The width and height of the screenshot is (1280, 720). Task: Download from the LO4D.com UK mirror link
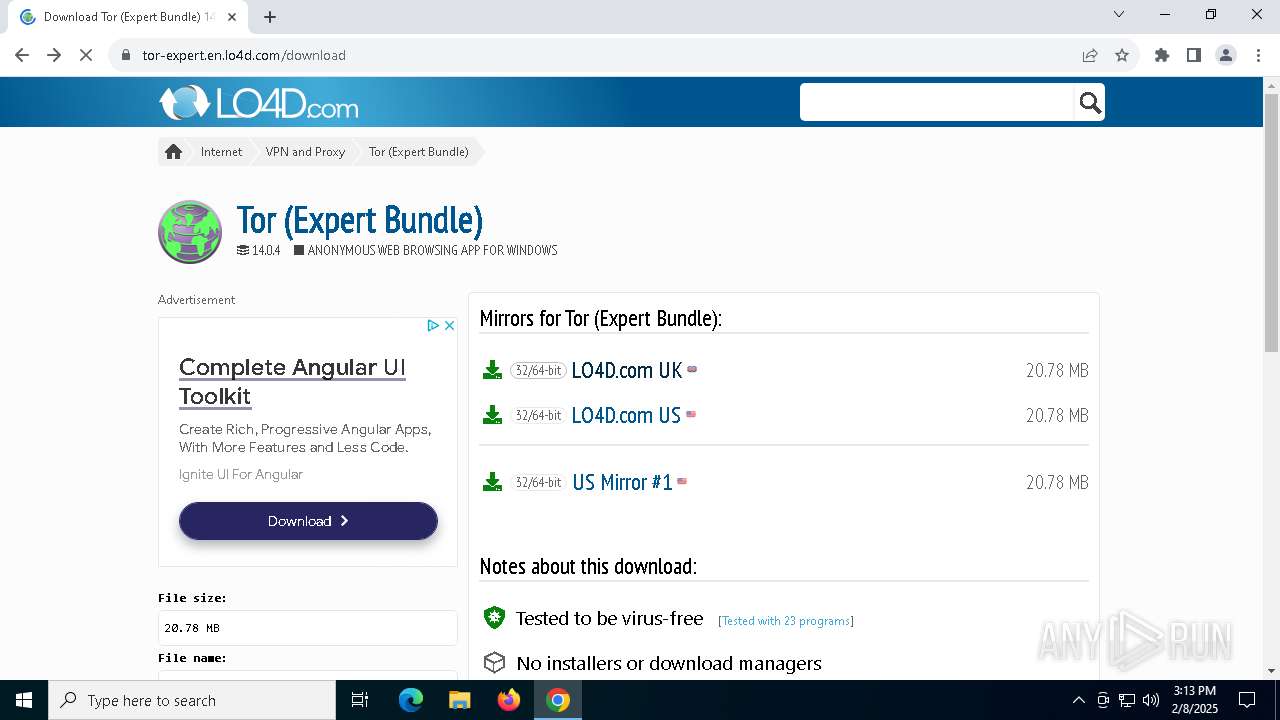tap(627, 370)
